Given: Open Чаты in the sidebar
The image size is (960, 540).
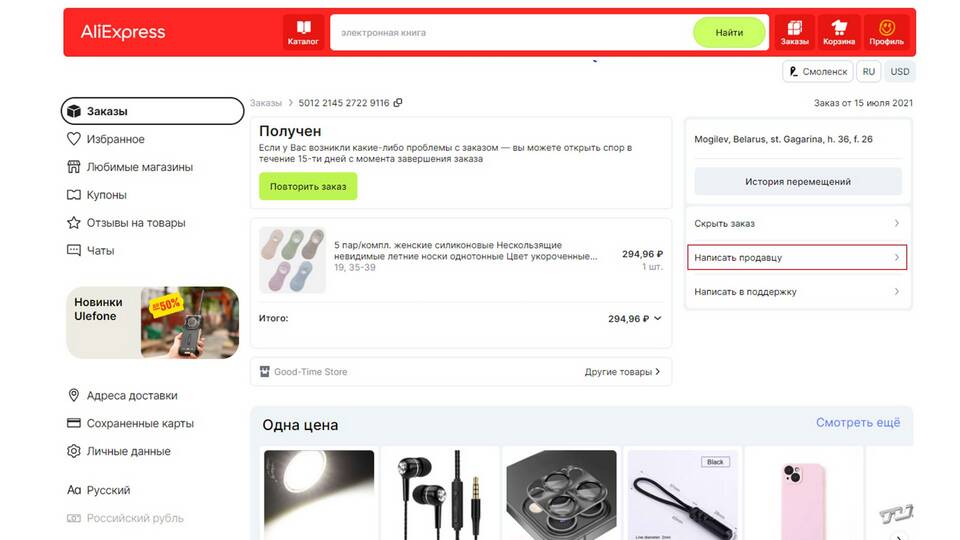Looking at the screenshot, I should (91, 250).
